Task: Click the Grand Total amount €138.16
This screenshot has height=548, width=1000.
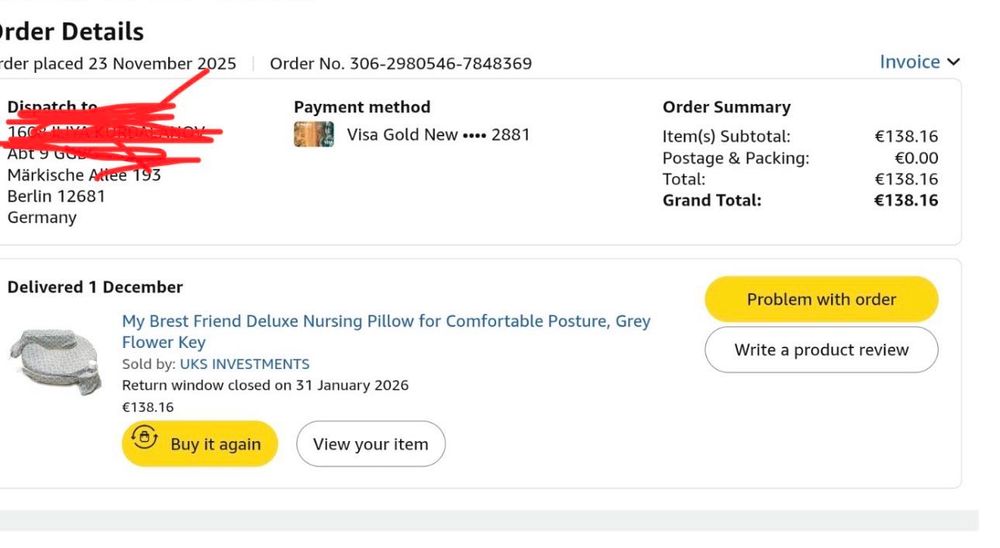Action: (906, 200)
